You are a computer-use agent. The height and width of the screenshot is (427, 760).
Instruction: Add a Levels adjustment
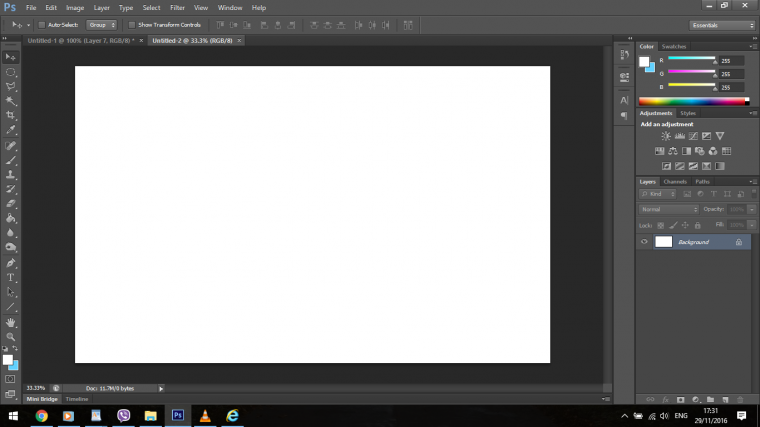tap(680, 136)
